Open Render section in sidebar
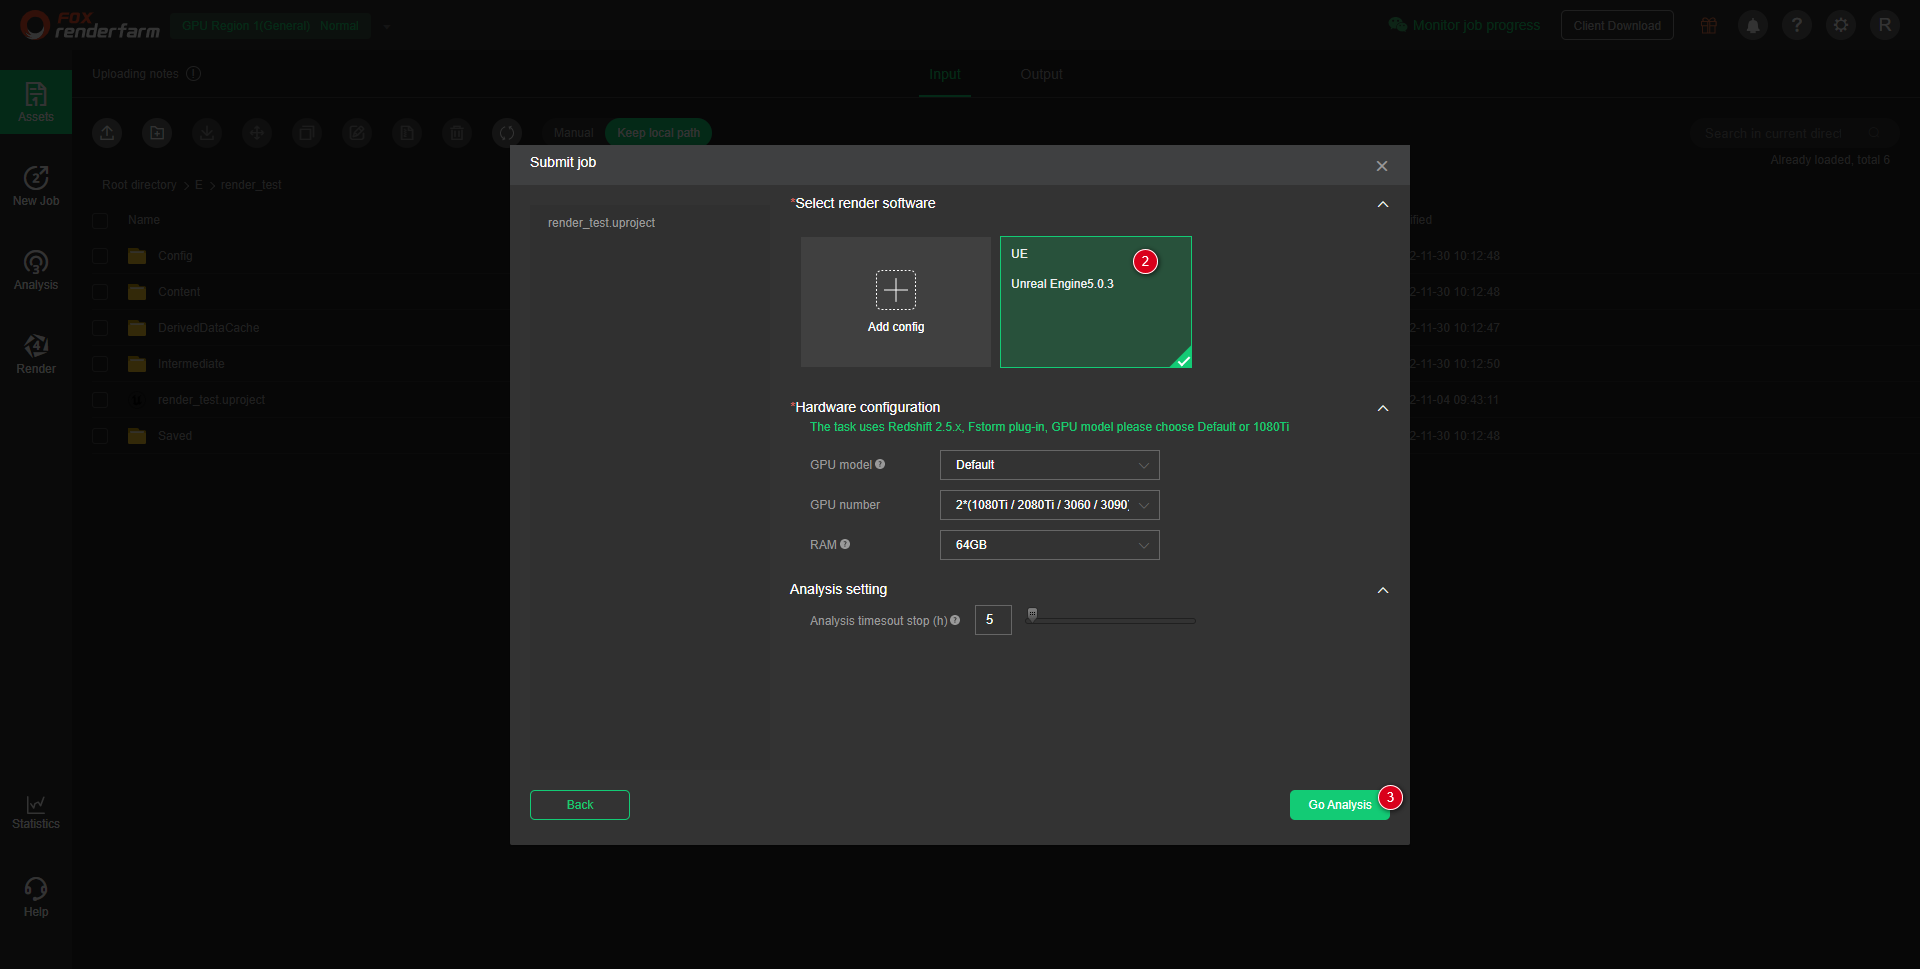The height and width of the screenshot is (969, 1920). 36,354
